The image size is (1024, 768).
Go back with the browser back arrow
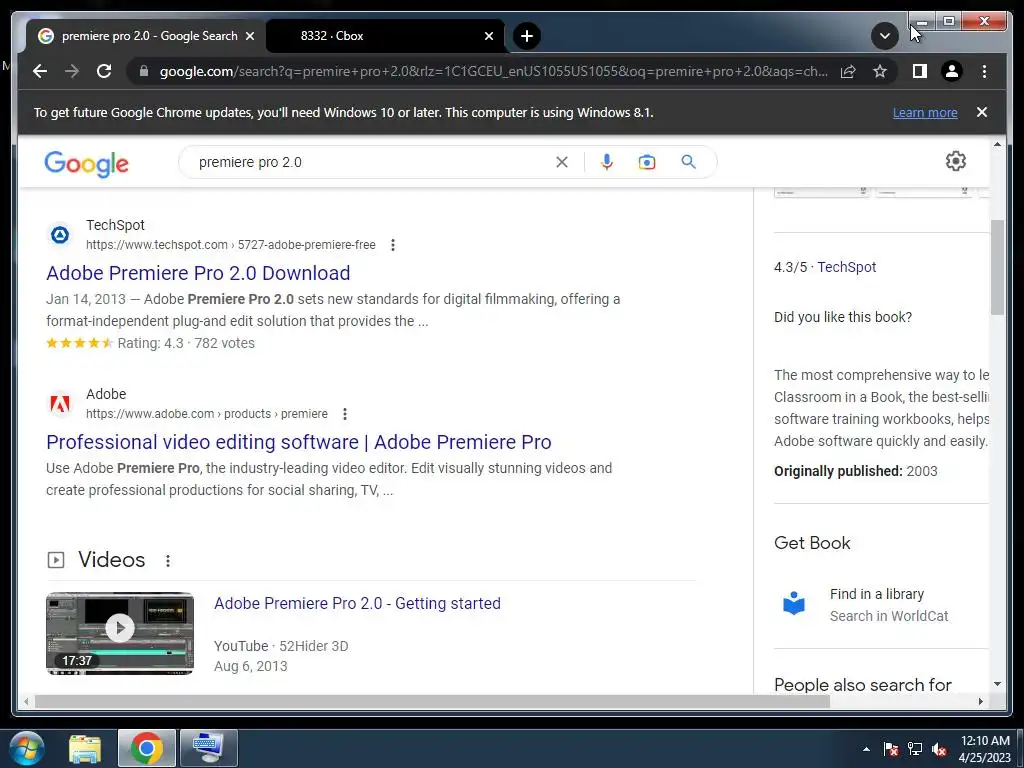40,71
